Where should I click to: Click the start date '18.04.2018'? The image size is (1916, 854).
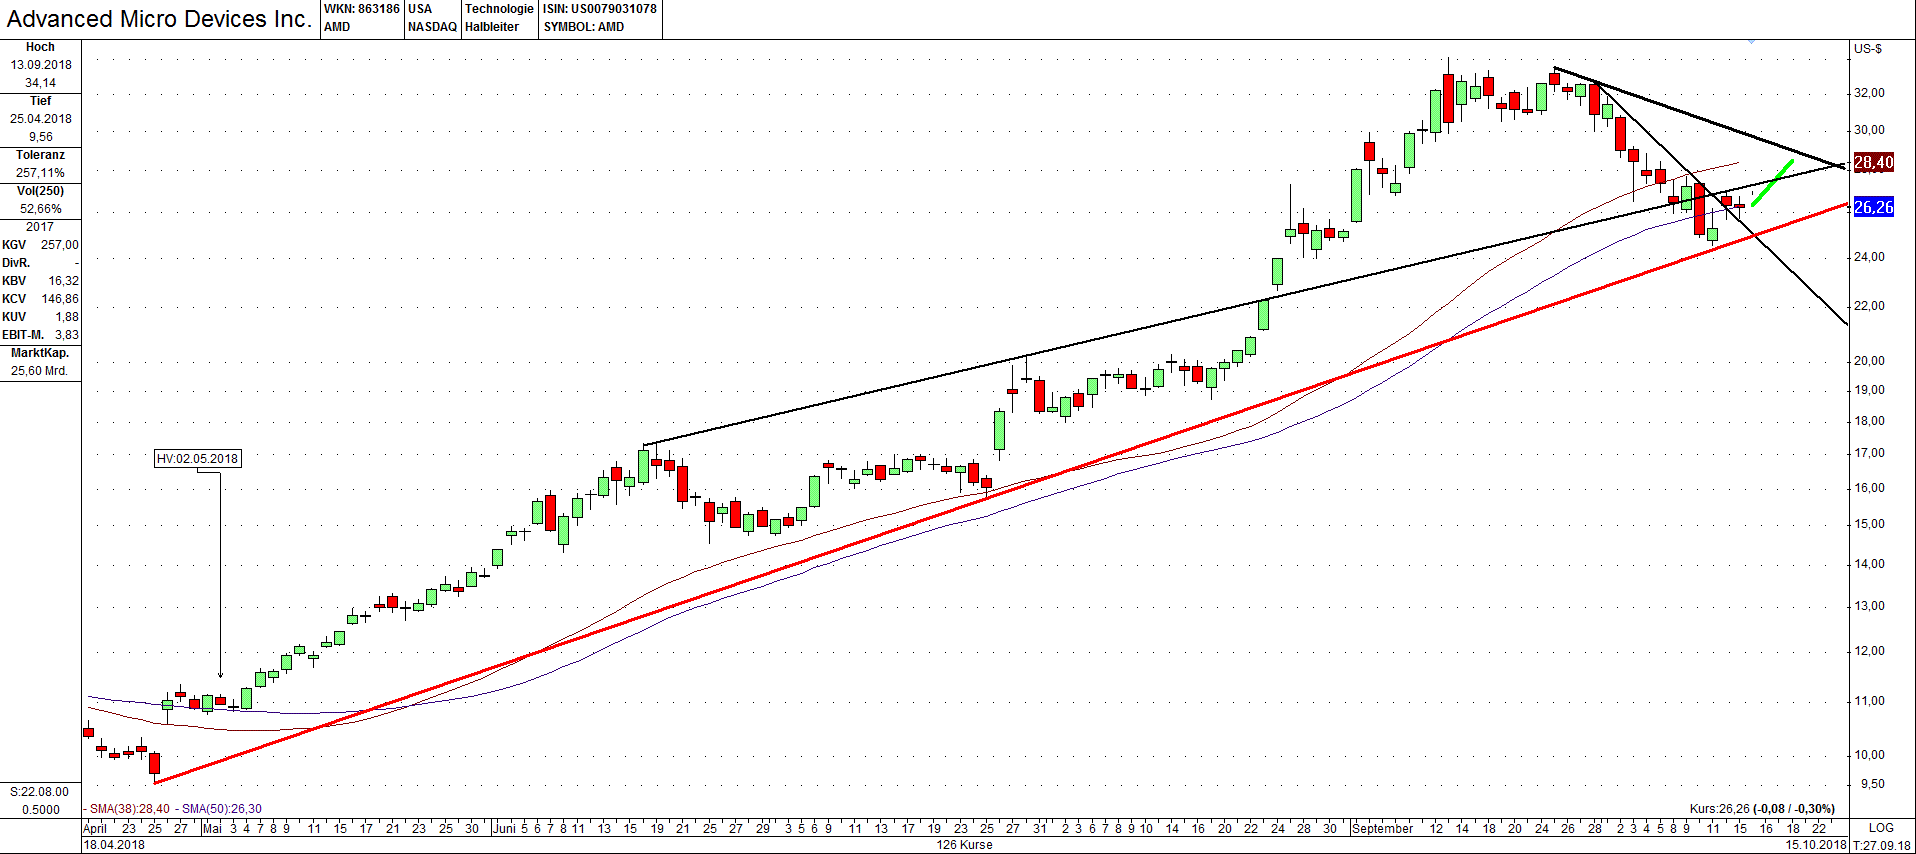[114, 845]
